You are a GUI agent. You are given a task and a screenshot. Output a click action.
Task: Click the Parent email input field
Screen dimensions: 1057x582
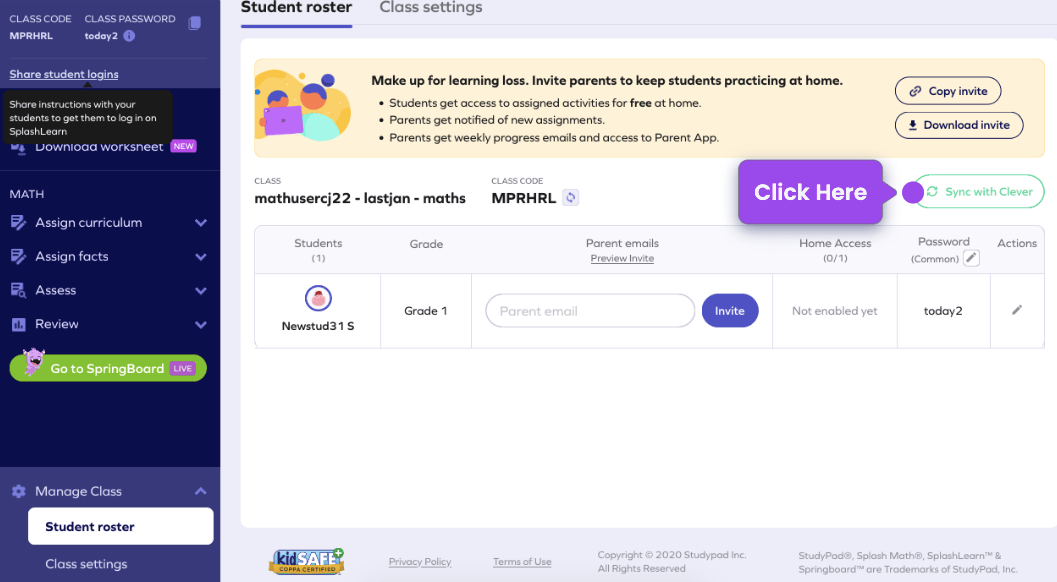click(x=590, y=310)
